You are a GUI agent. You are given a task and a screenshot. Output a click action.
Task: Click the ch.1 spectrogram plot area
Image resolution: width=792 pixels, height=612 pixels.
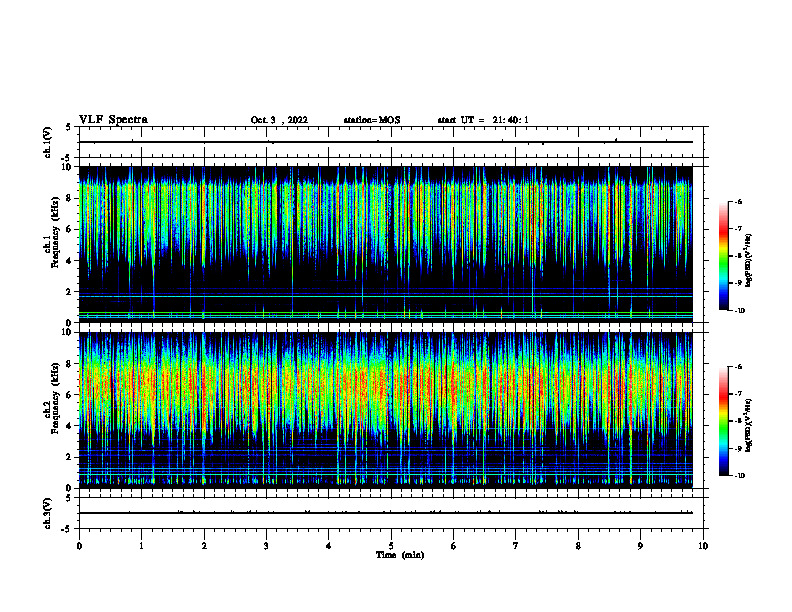(386, 244)
